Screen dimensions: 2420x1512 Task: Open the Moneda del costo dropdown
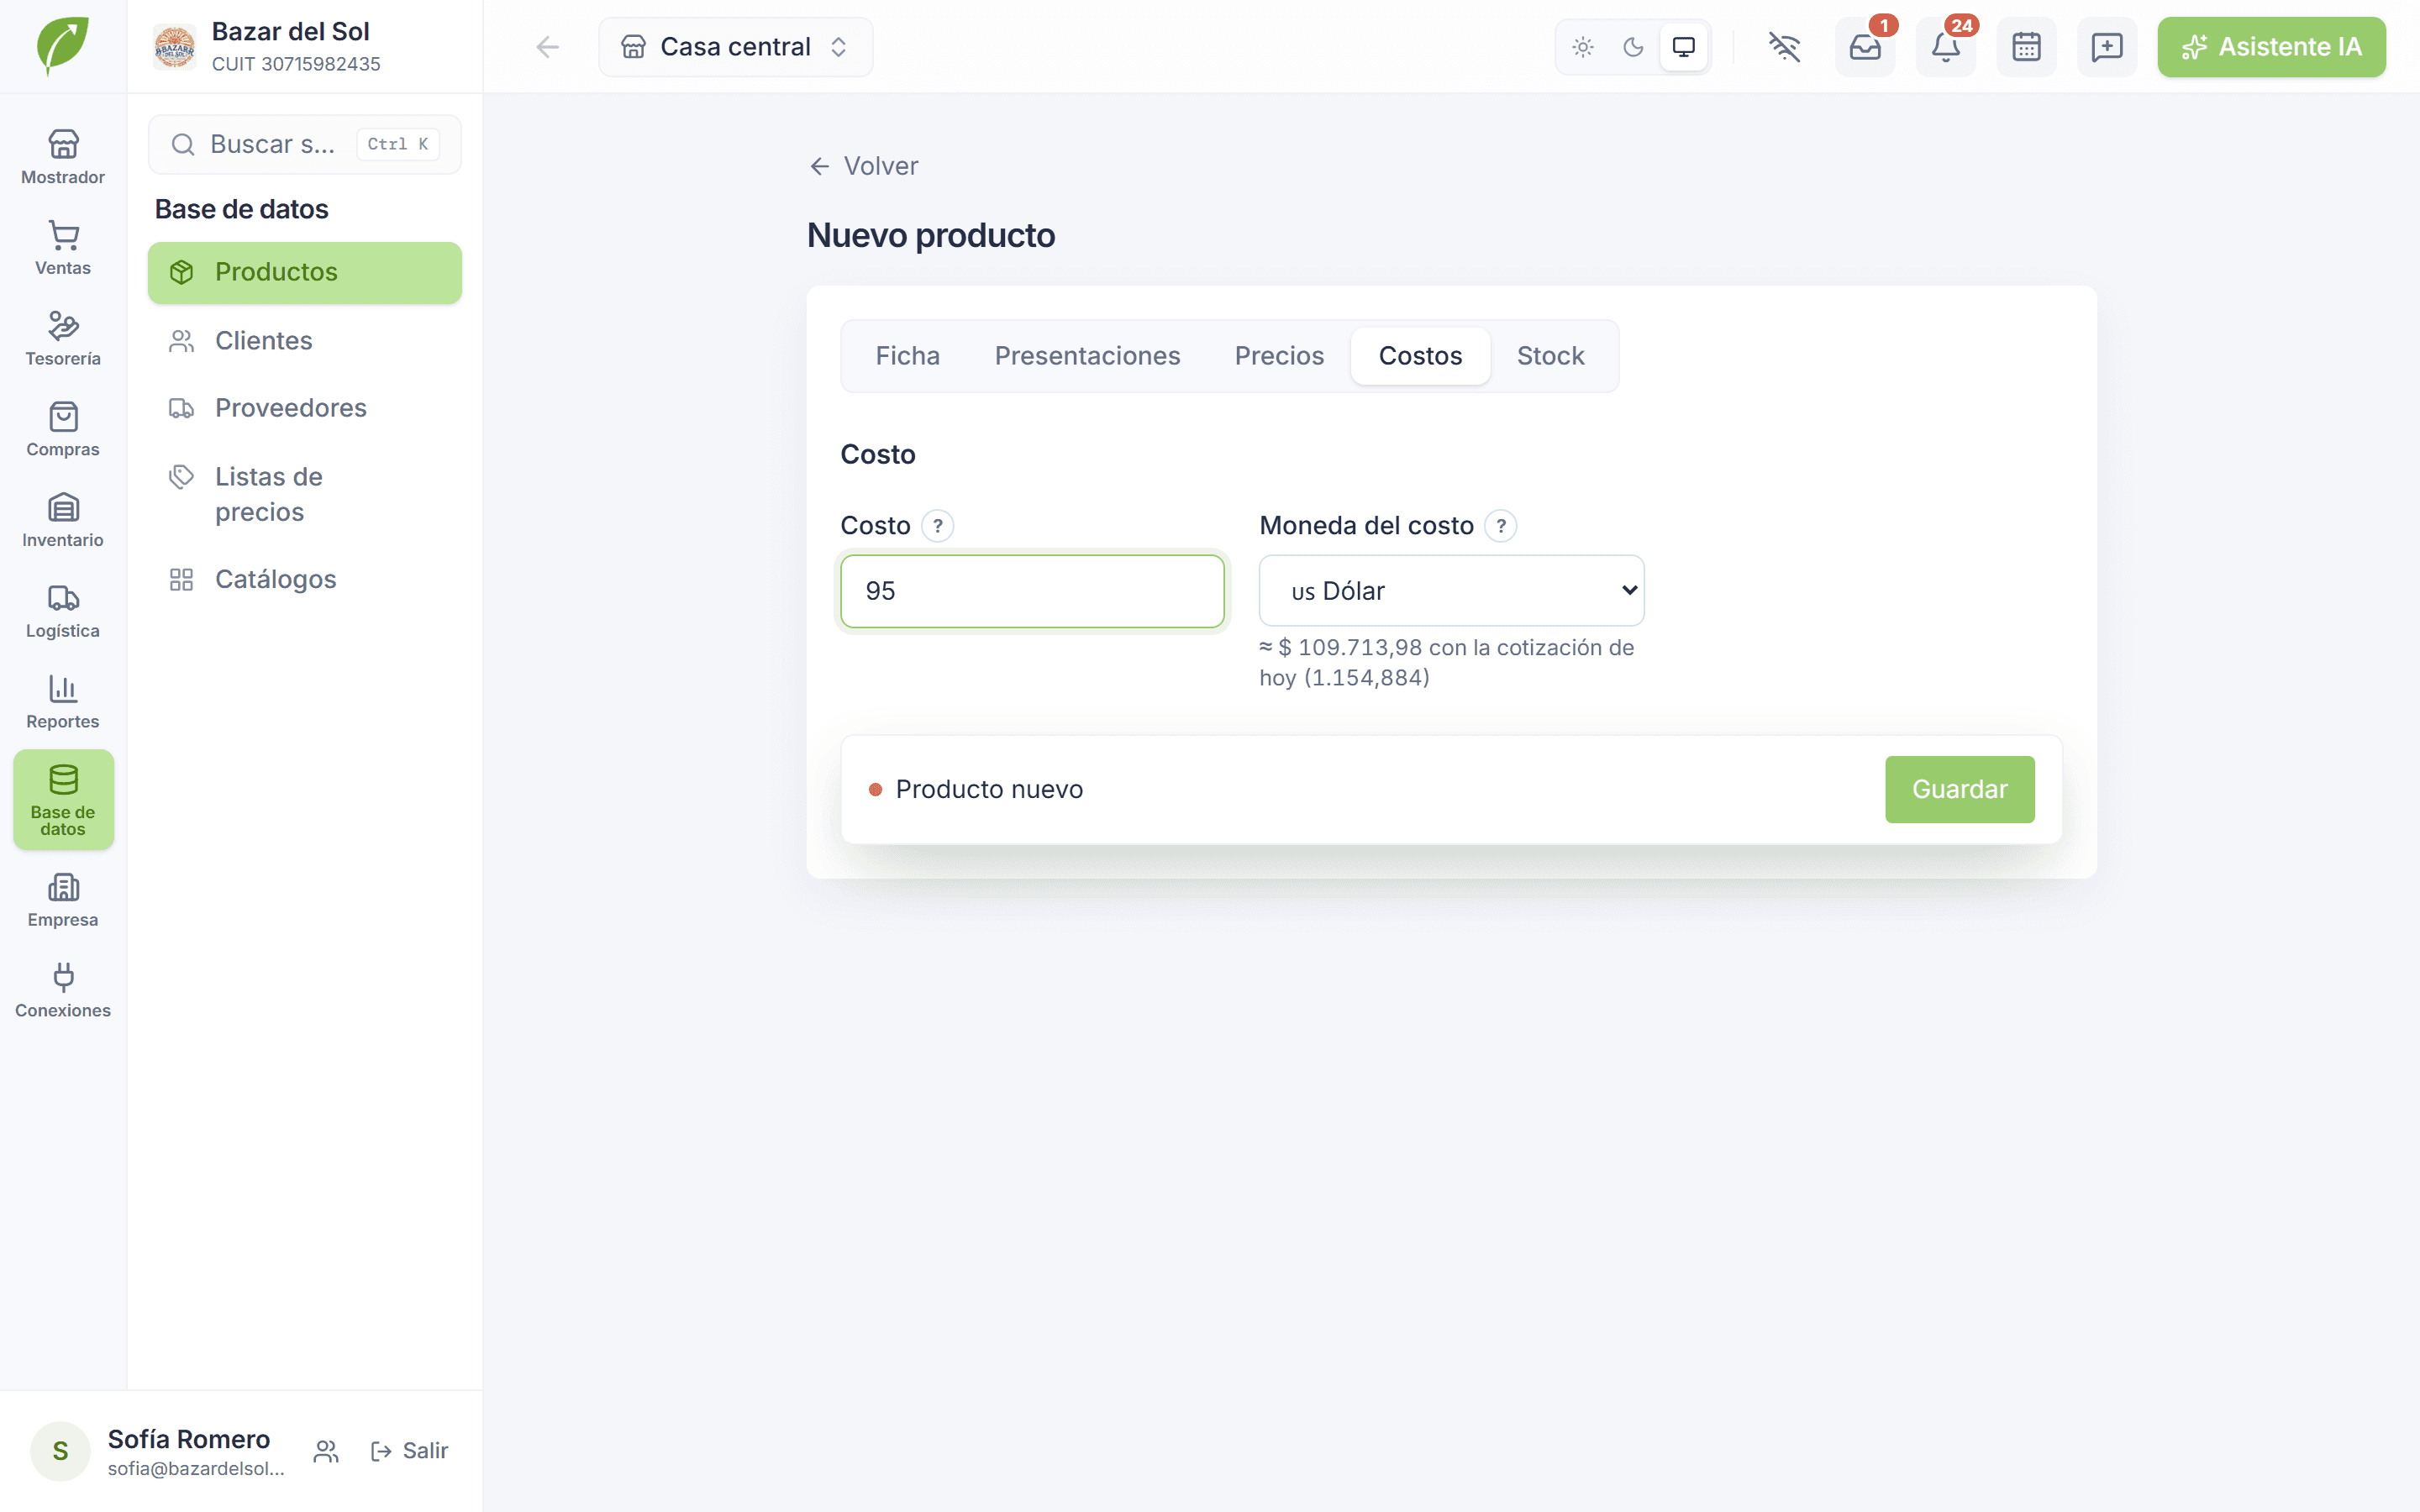point(1451,591)
